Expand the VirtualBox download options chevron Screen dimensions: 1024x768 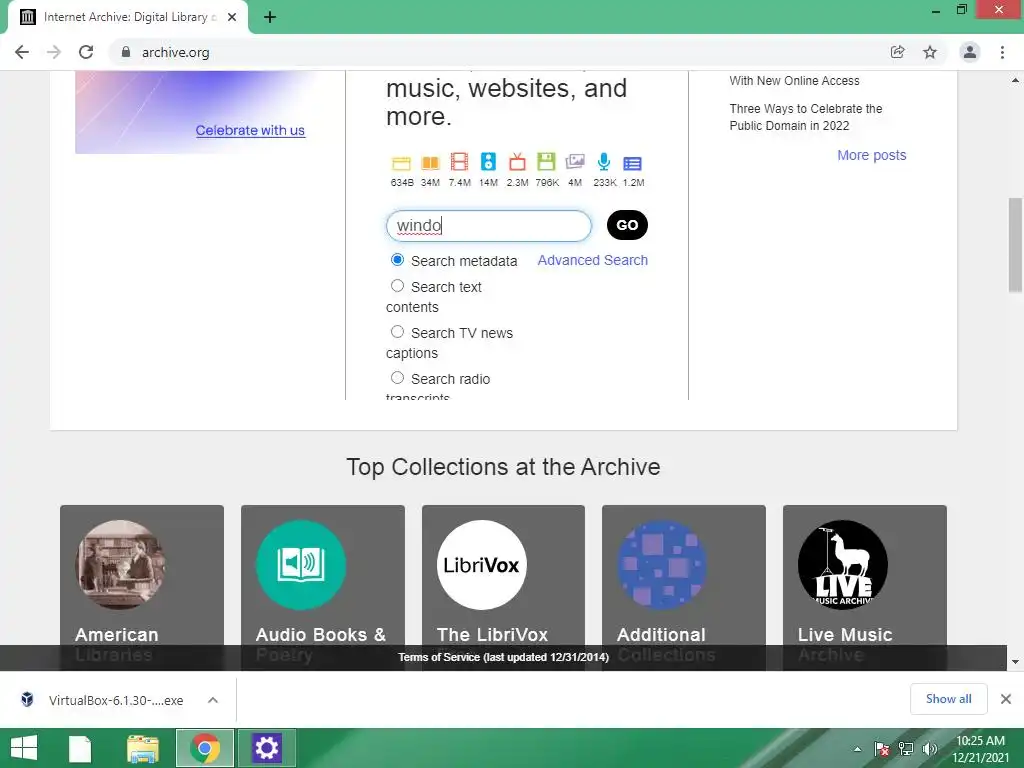pos(213,700)
